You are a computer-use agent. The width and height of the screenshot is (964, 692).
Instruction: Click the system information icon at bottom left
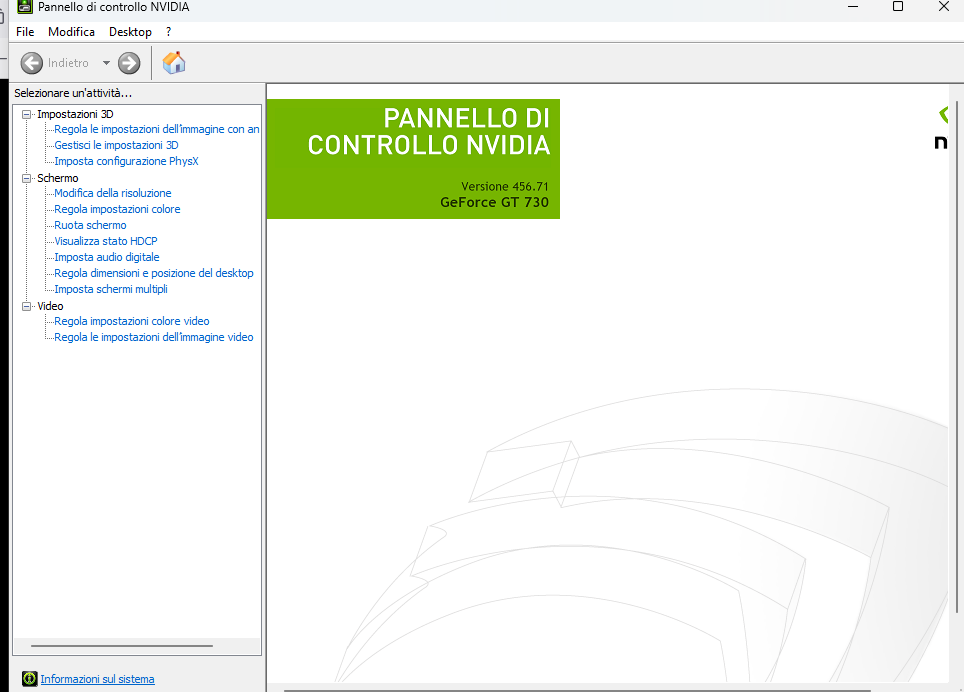pos(29,678)
